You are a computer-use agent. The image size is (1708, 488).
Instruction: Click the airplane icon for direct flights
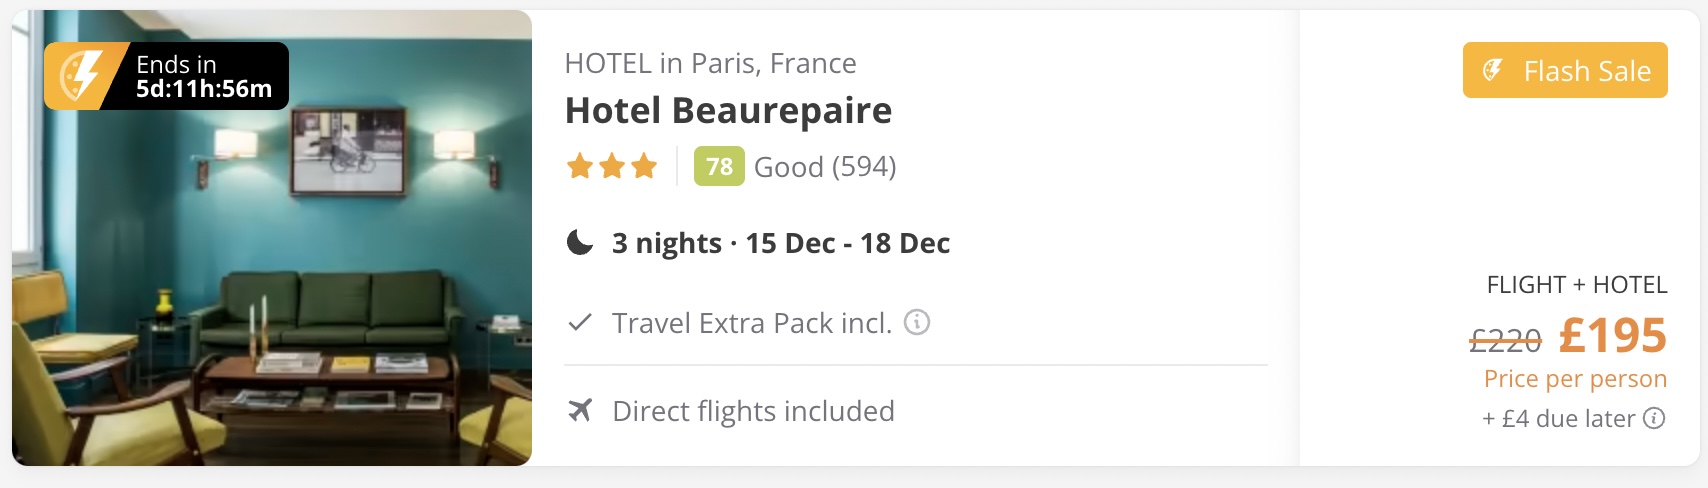click(580, 410)
